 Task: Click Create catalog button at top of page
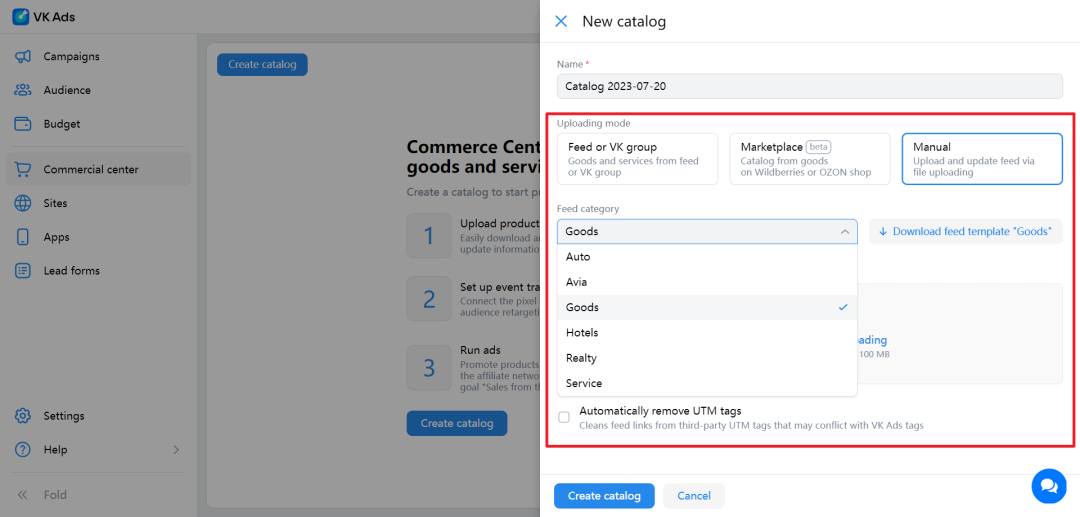[262, 65]
